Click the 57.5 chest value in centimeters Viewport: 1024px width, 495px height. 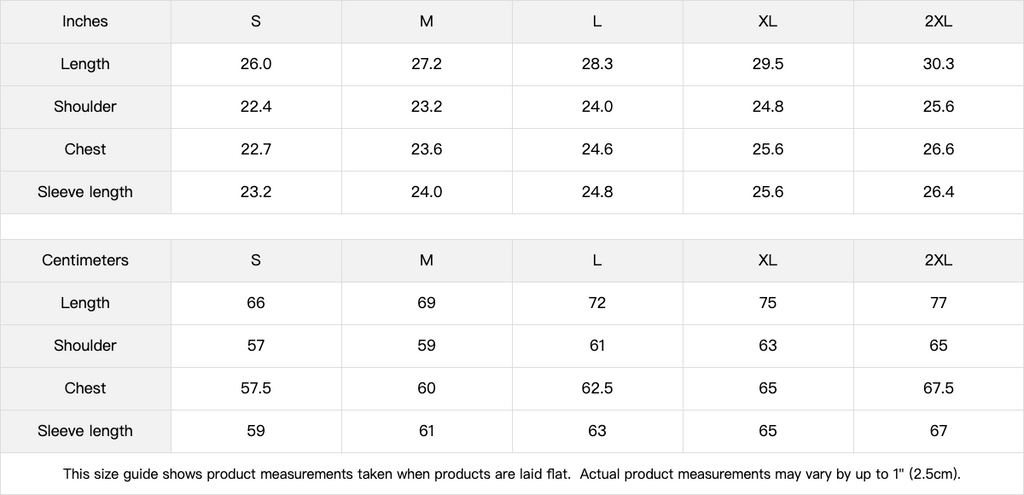coord(256,388)
